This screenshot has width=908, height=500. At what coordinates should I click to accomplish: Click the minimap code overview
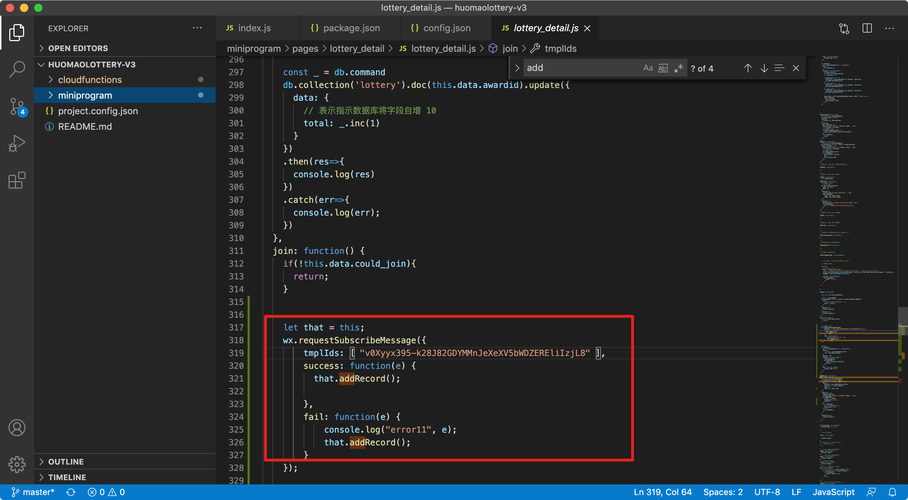click(857, 269)
